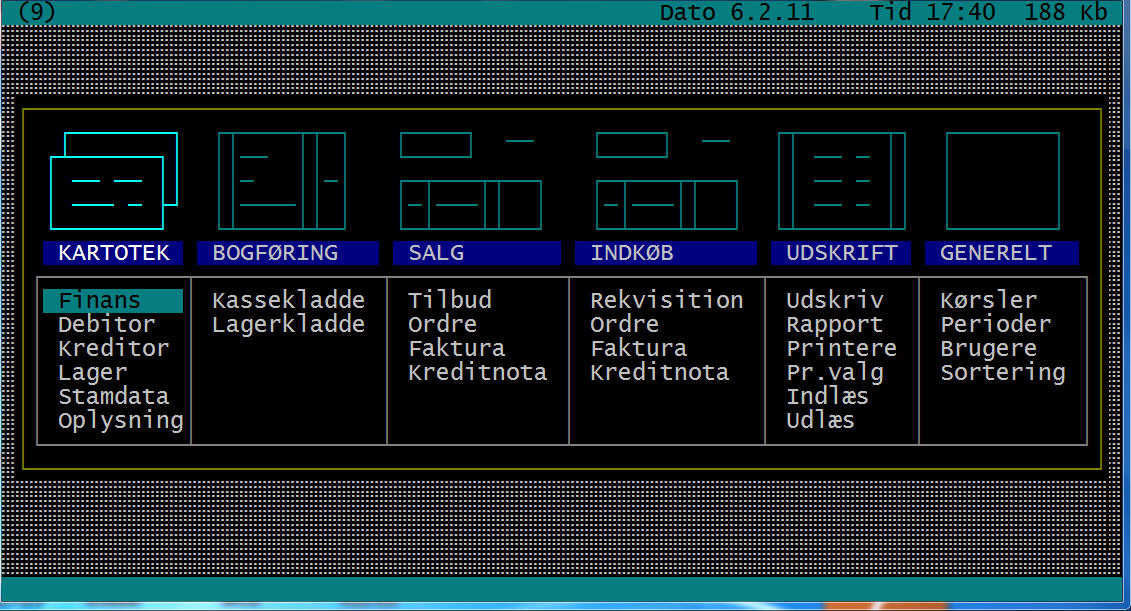
Task: Select Lagerkladde in the Bogføring column
Action: (288, 325)
